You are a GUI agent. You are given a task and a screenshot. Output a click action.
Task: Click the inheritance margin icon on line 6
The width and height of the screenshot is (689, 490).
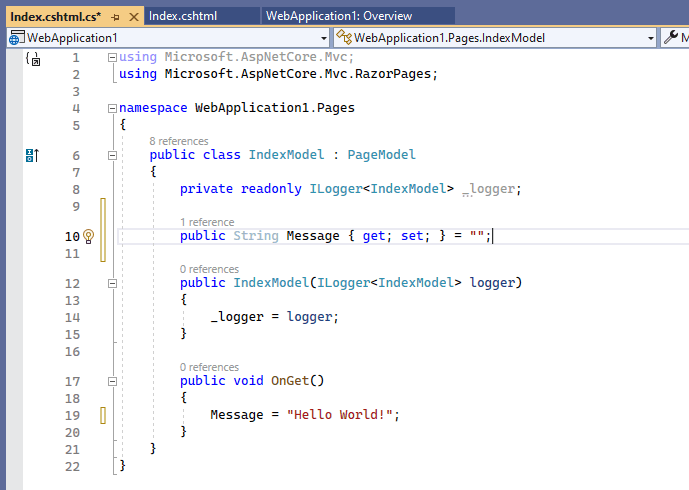tap(31, 155)
